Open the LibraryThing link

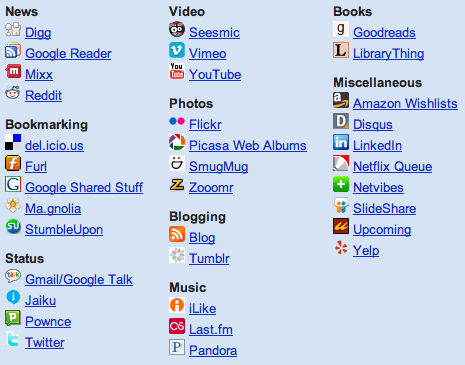click(x=389, y=54)
